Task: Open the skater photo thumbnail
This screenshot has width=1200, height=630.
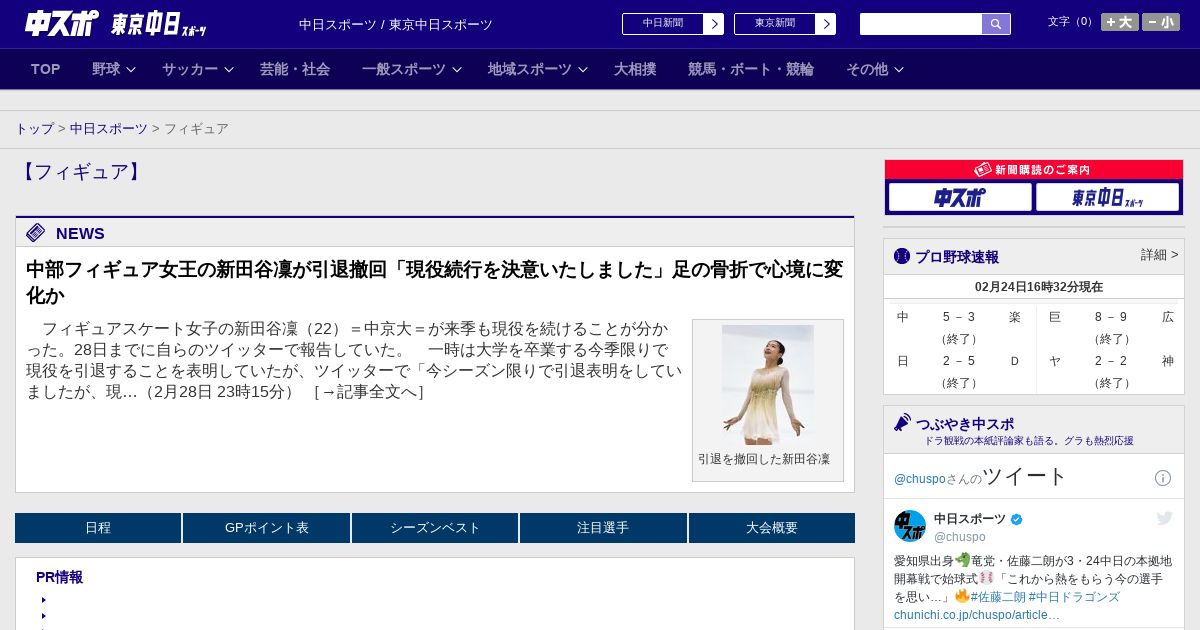Action: coord(768,385)
